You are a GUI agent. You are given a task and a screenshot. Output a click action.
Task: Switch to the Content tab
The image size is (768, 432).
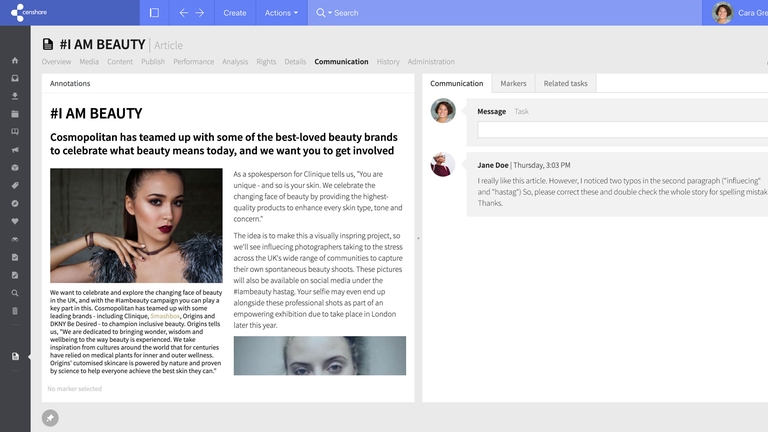point(120,62)
